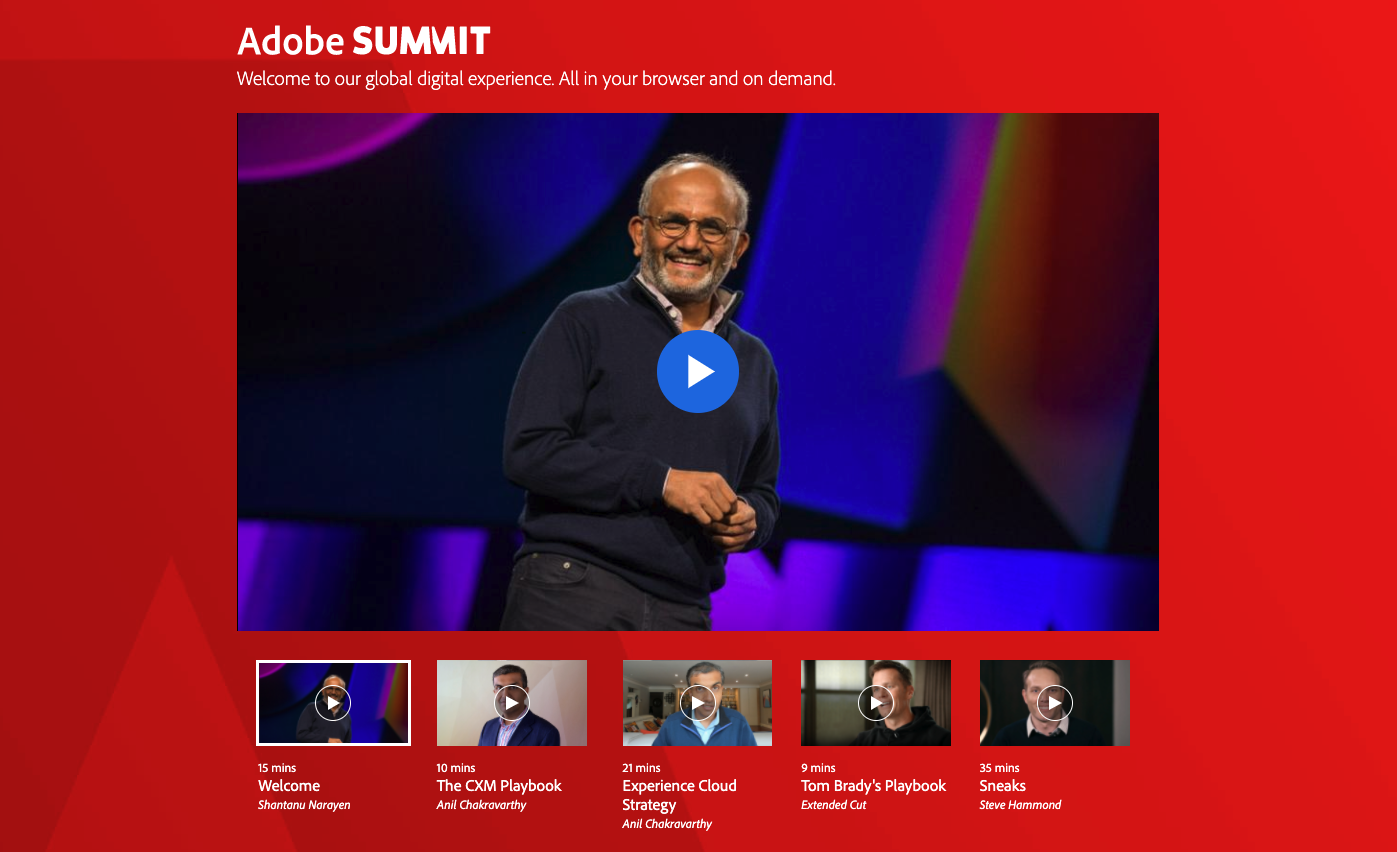The height and width of the screenshot is (852, 1397).
Task: Select Tom Brady's Playbook title
Action: pyautogui.click(x=873, y=786)
